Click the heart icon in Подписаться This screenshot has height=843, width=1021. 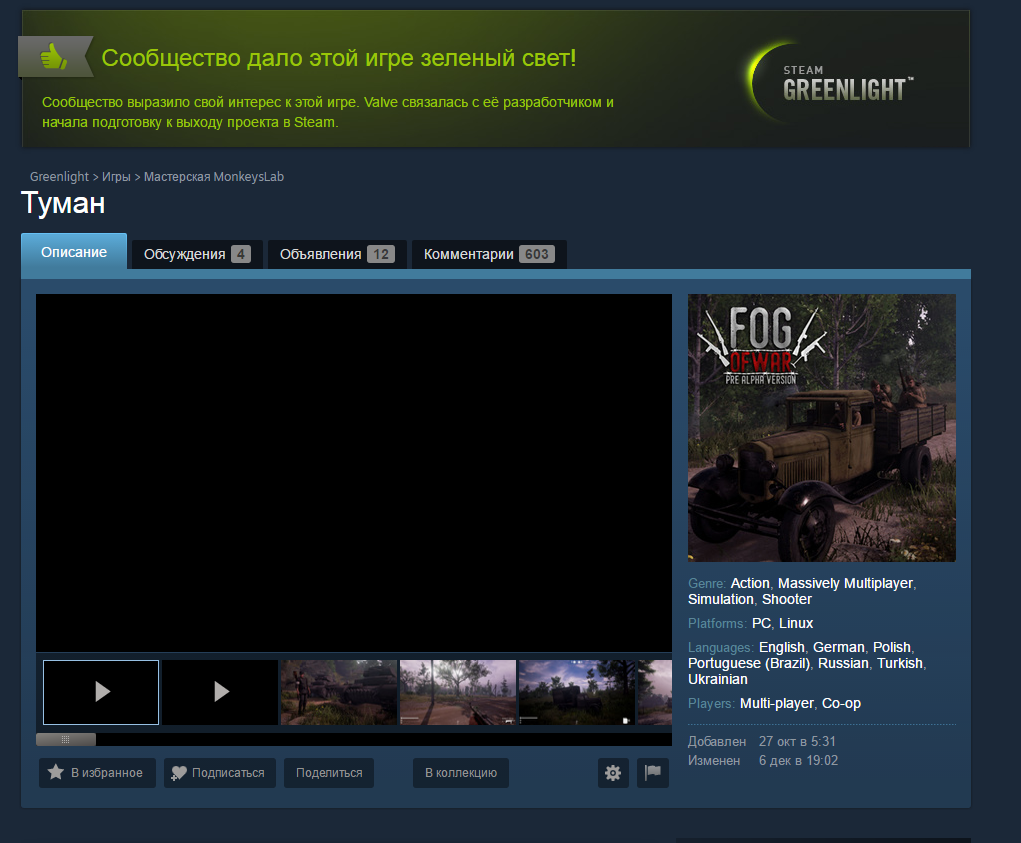point(178,773)
